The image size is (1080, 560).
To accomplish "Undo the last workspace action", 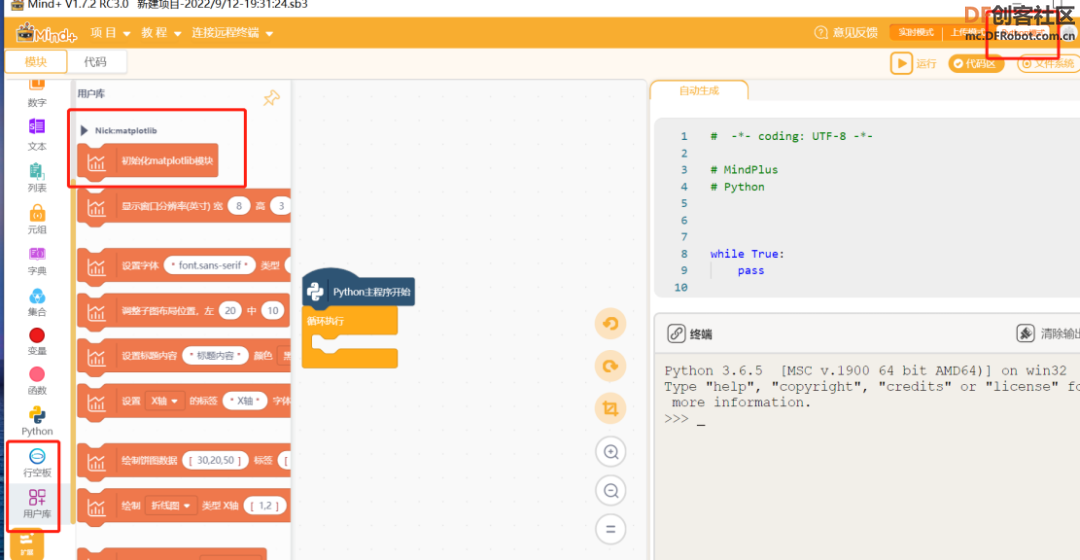I will click(x=610, y=324).
